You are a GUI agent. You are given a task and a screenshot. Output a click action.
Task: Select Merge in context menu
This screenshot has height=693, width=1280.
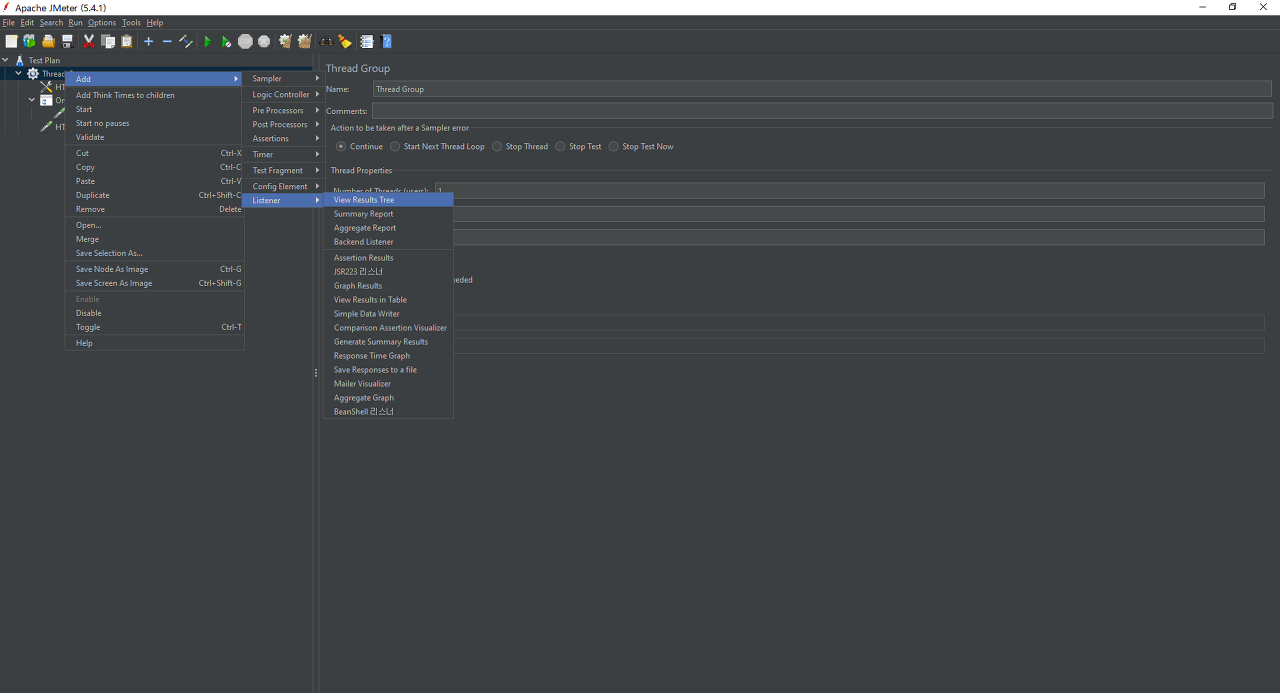(155, 239)
